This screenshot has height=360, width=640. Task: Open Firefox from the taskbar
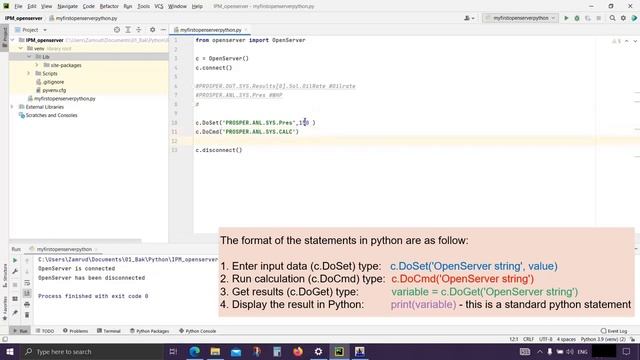[298, 351]
